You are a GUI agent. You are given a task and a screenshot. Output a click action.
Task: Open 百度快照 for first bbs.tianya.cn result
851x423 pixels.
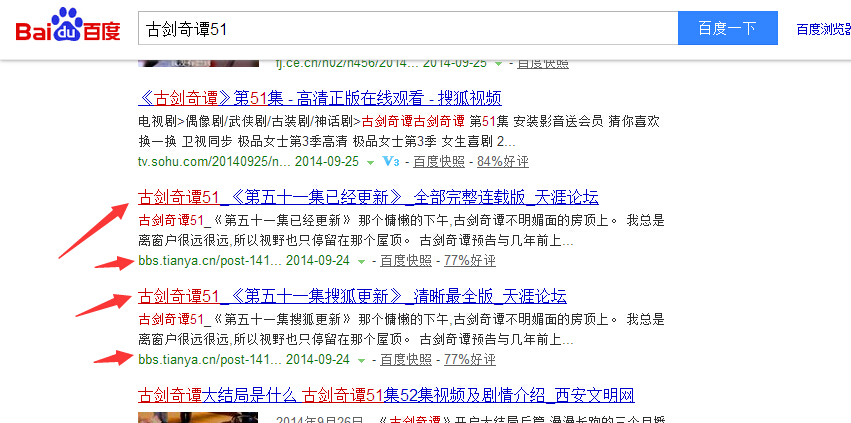coord(406,260)
